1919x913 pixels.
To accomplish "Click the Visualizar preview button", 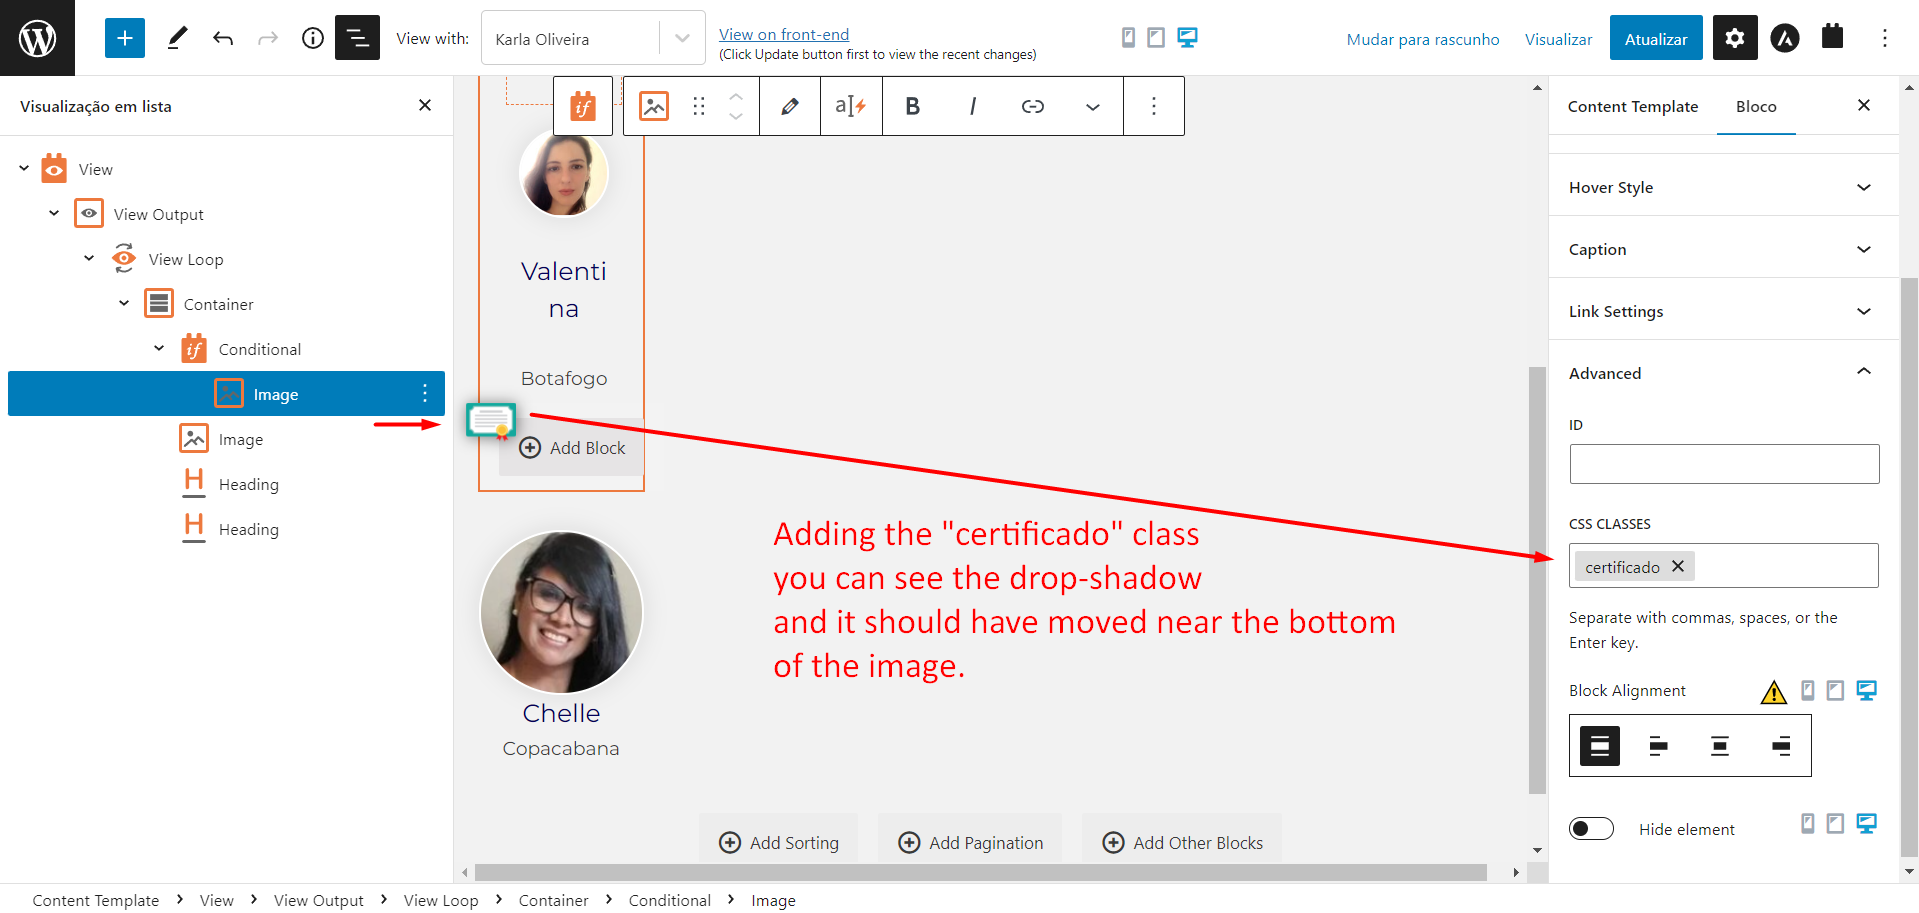I will pos(1558,39).
